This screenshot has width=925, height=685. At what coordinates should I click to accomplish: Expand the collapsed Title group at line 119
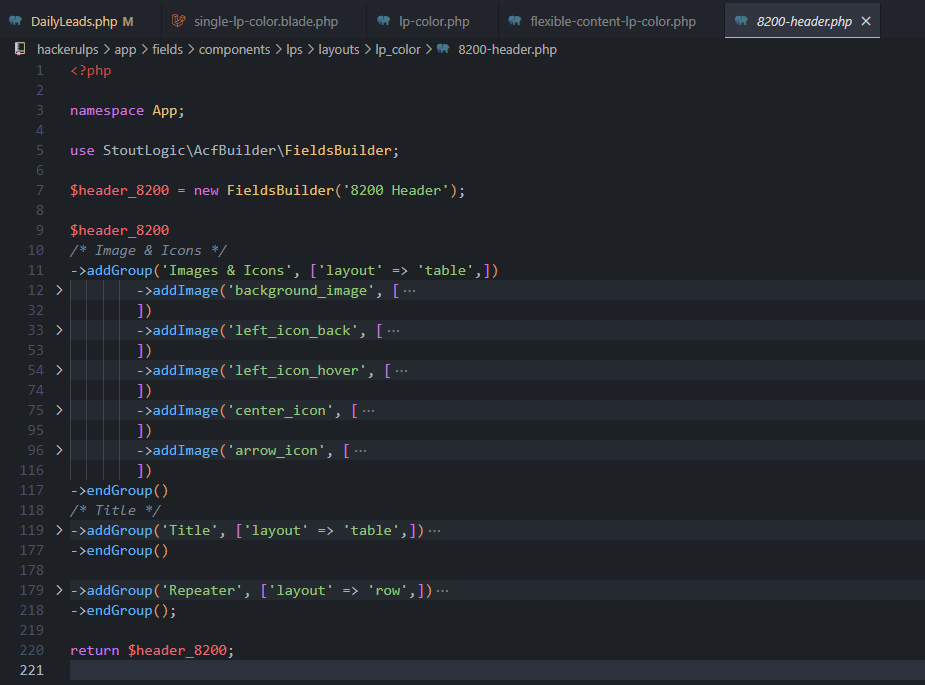coord(59,530)
